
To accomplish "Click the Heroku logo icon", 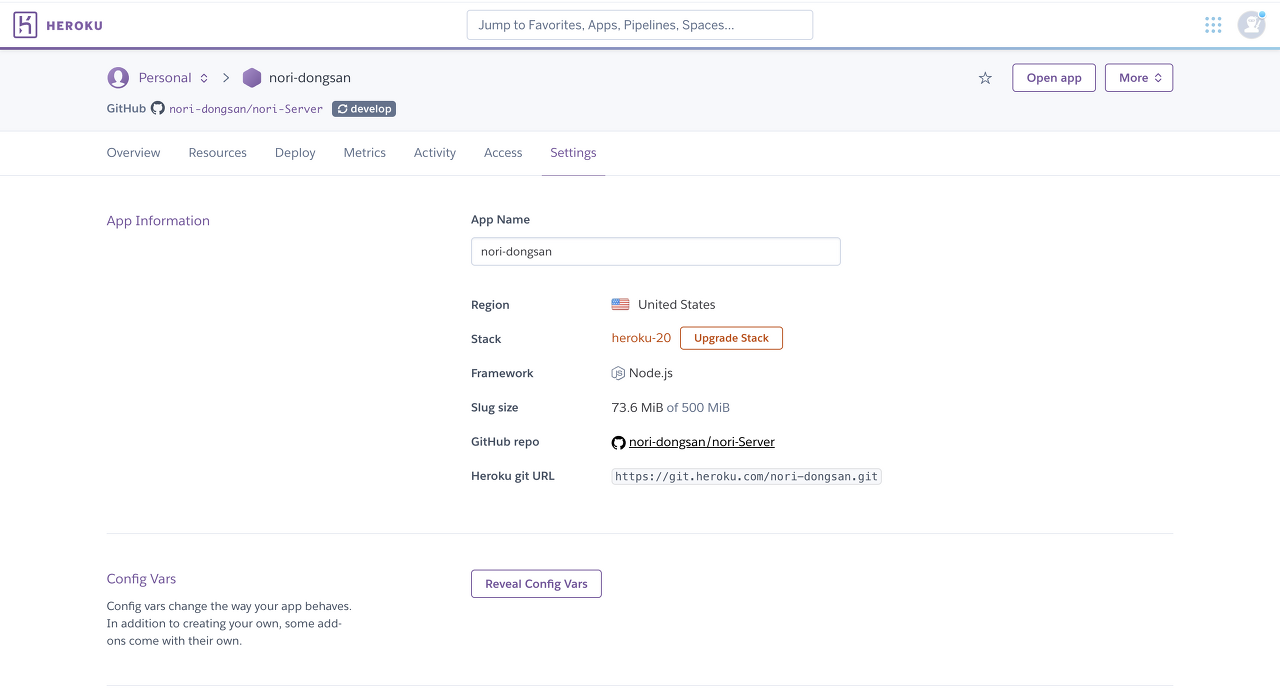I will point(25,25).
